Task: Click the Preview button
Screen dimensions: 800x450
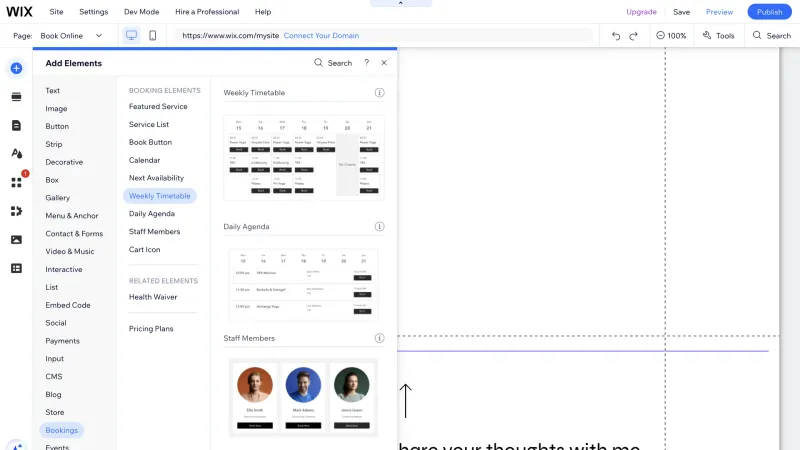Action: click(x=719, y=12)
